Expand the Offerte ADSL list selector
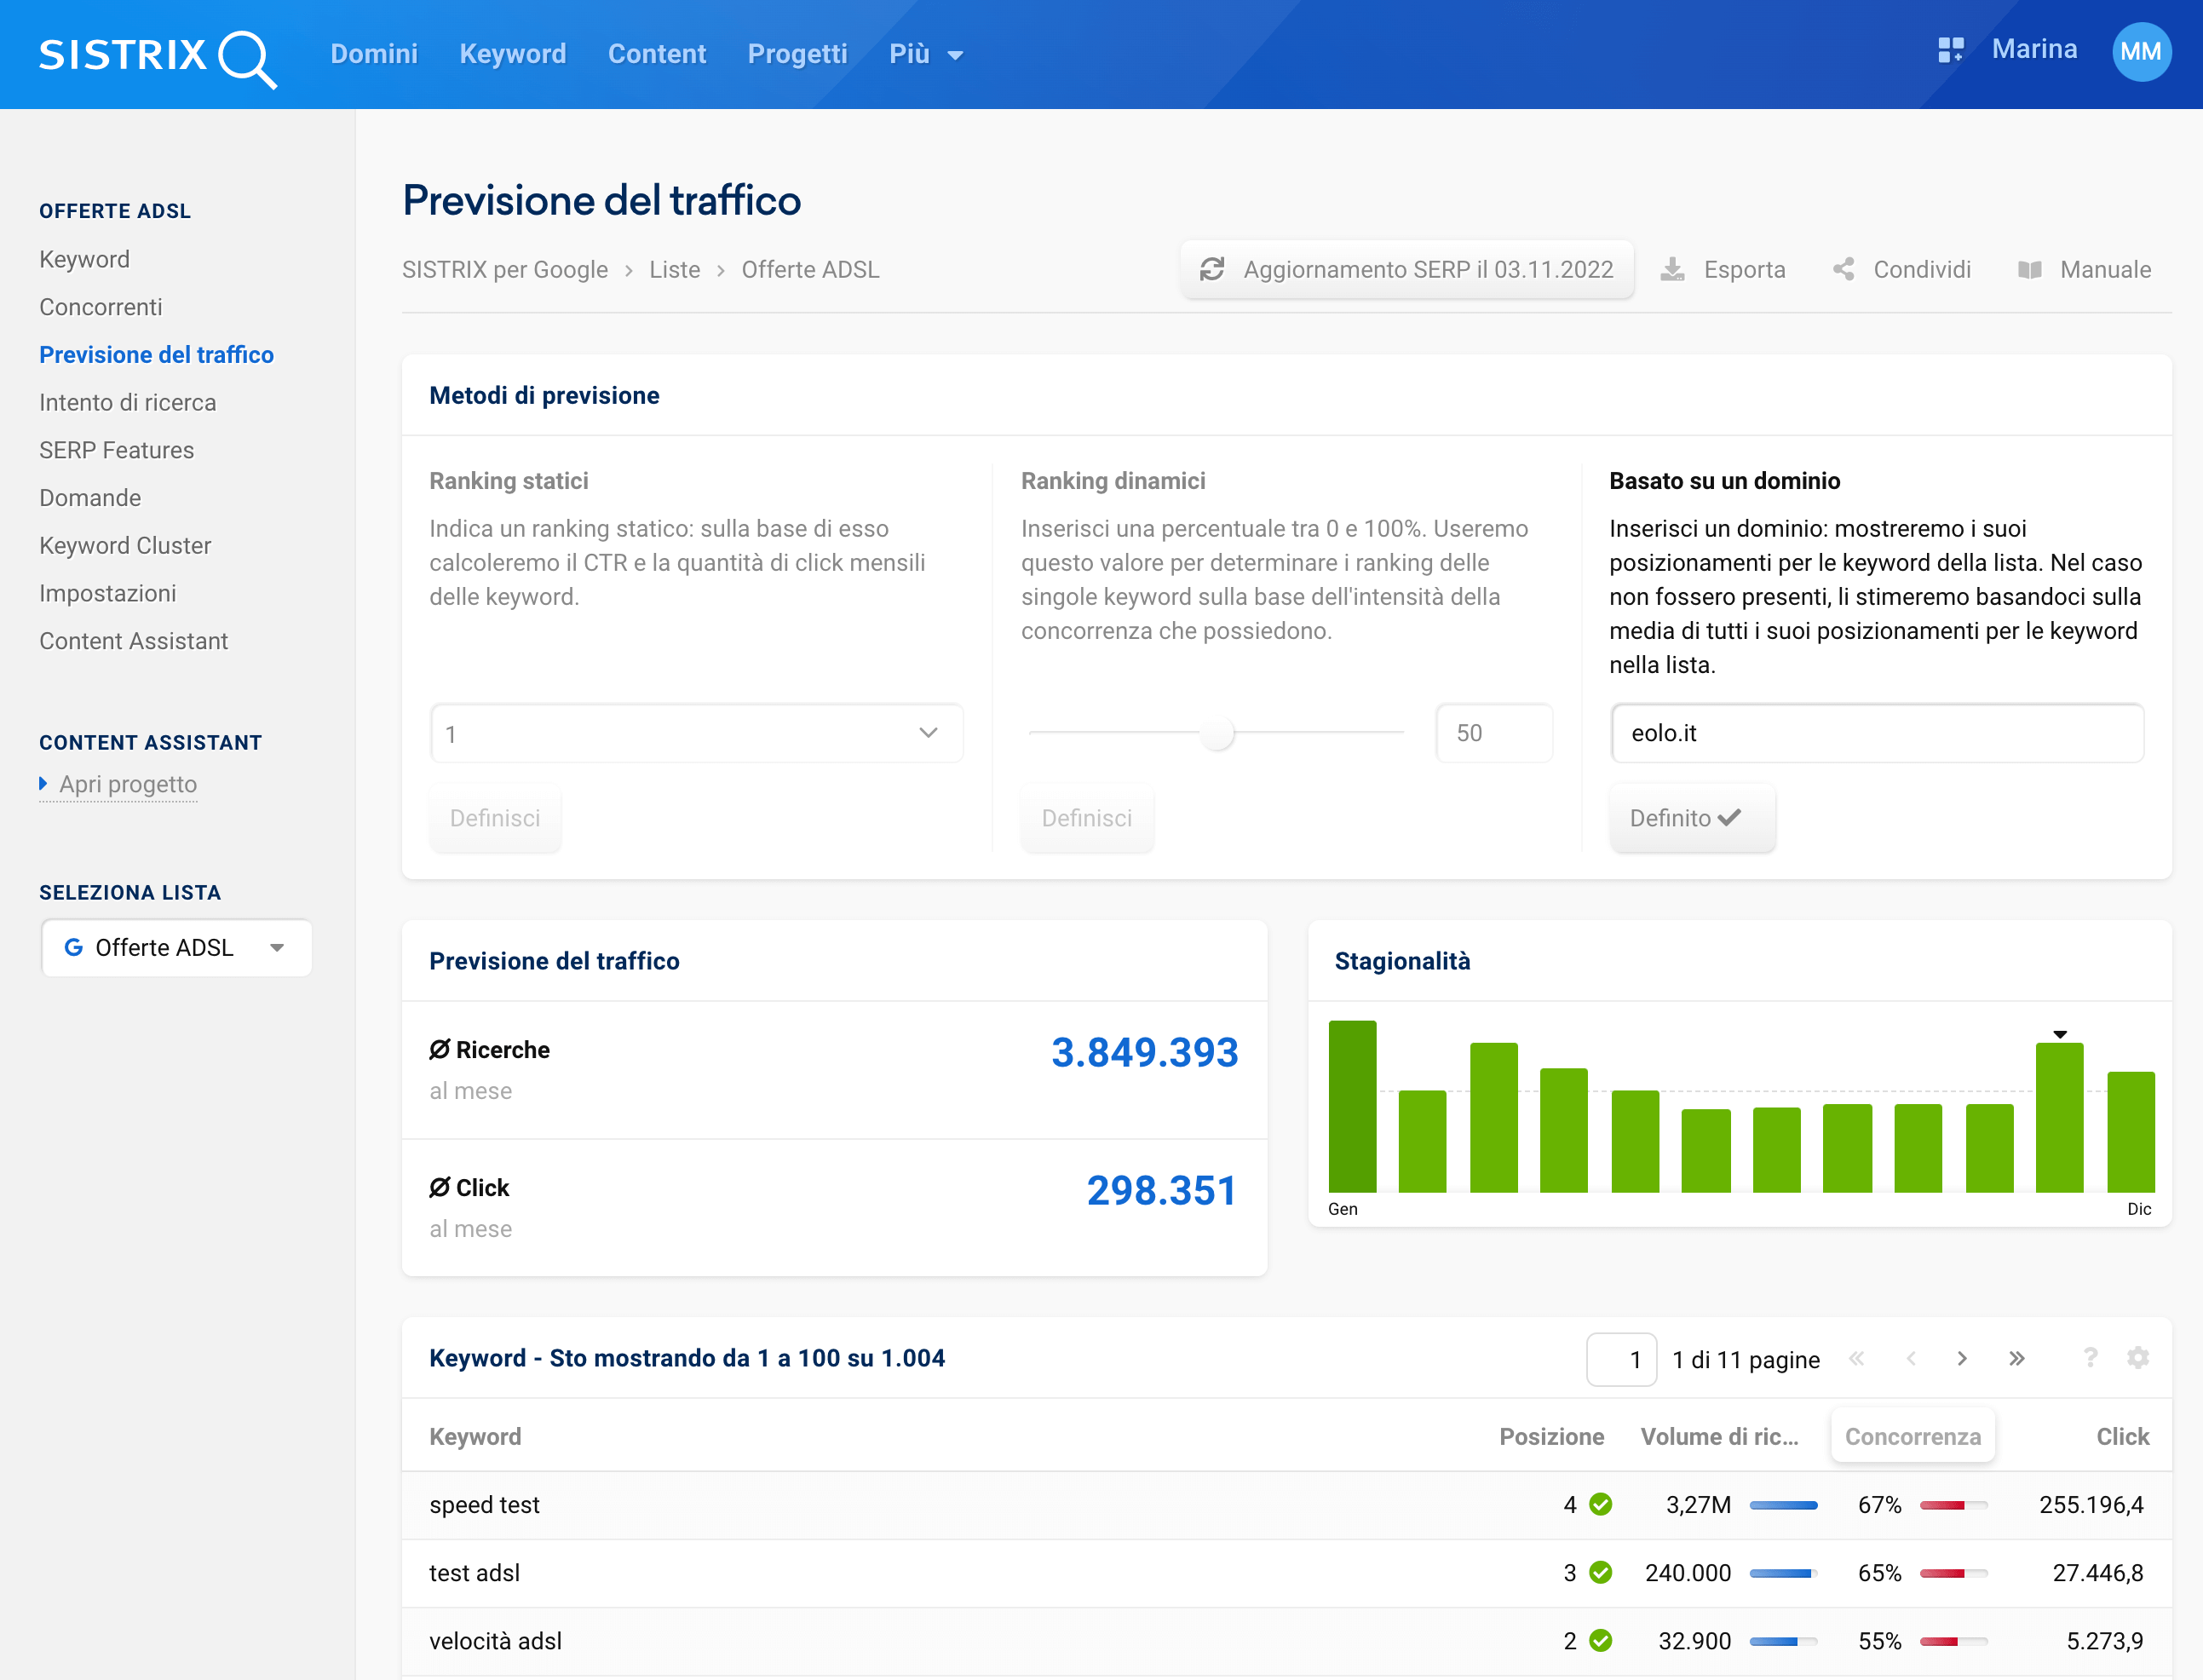 [177, 947]
